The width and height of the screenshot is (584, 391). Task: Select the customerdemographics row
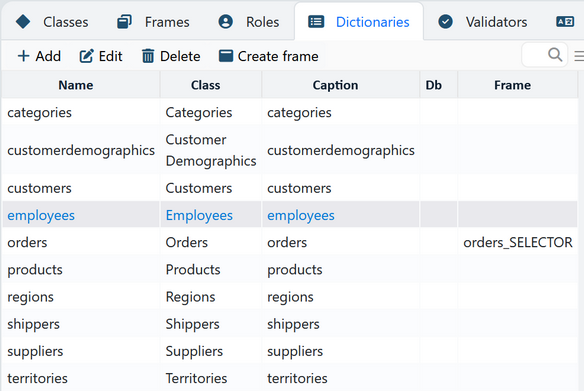click(x=290, y=150)
